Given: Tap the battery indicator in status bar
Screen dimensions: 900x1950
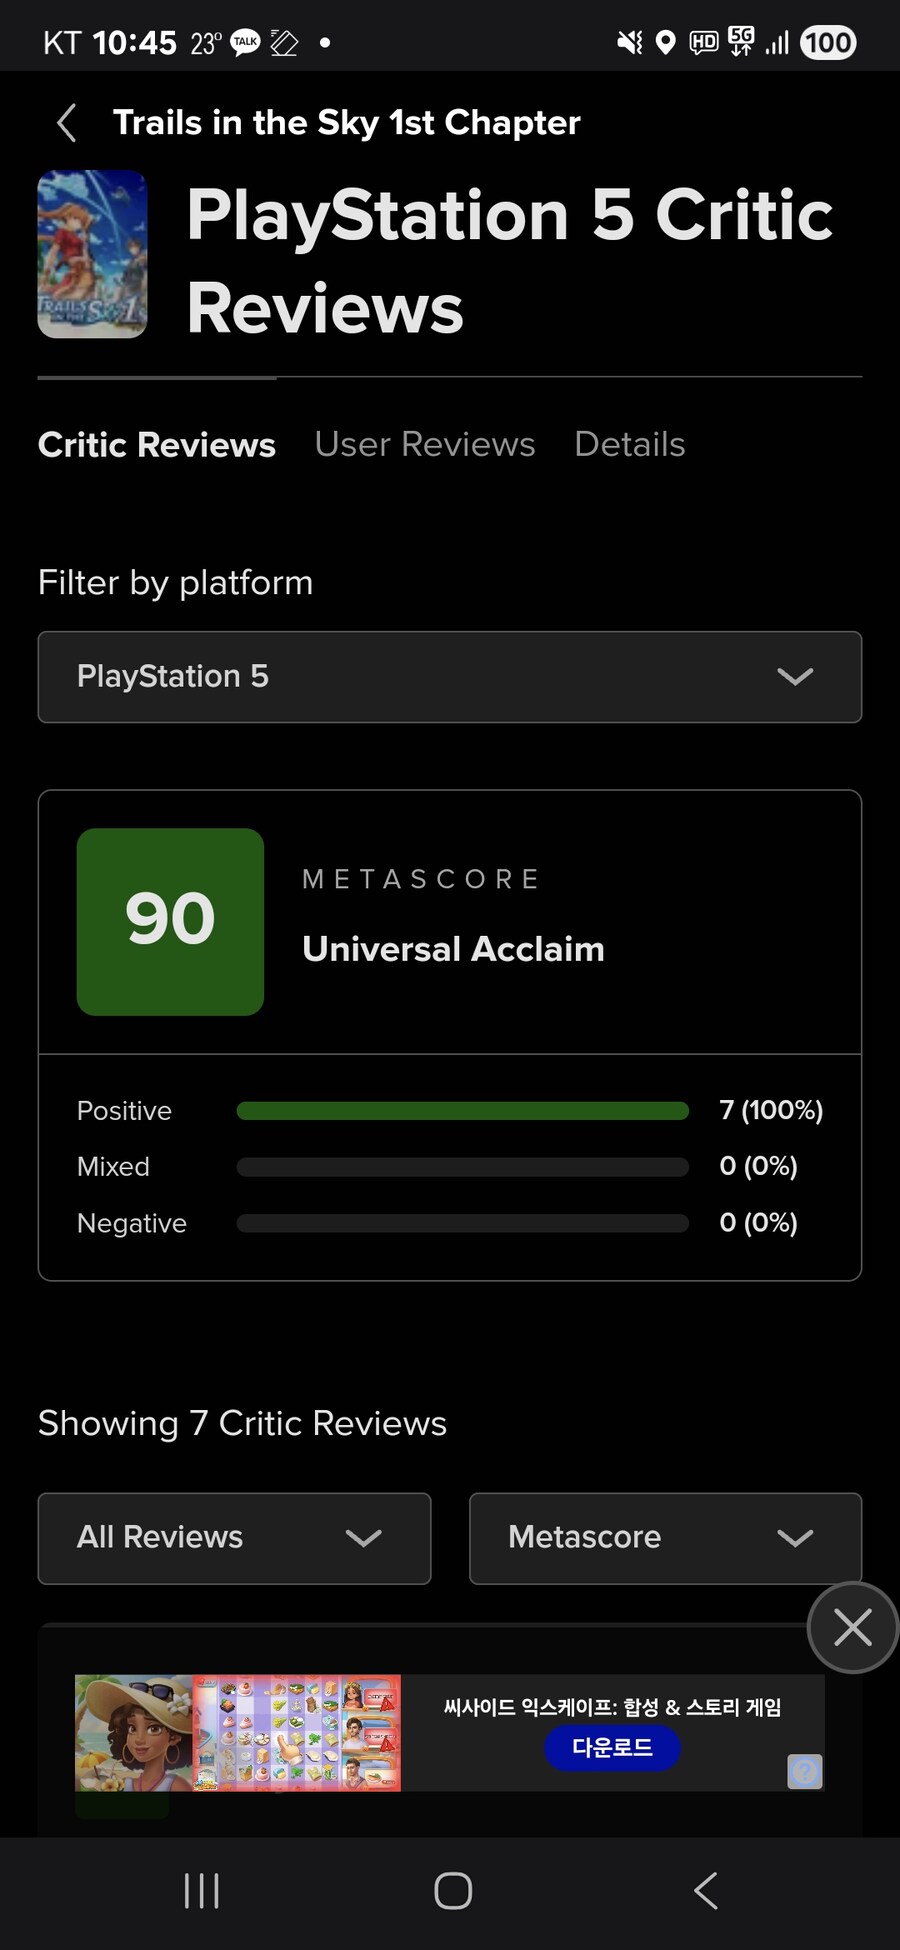Looking at the screenshot, I should [828, 43].
